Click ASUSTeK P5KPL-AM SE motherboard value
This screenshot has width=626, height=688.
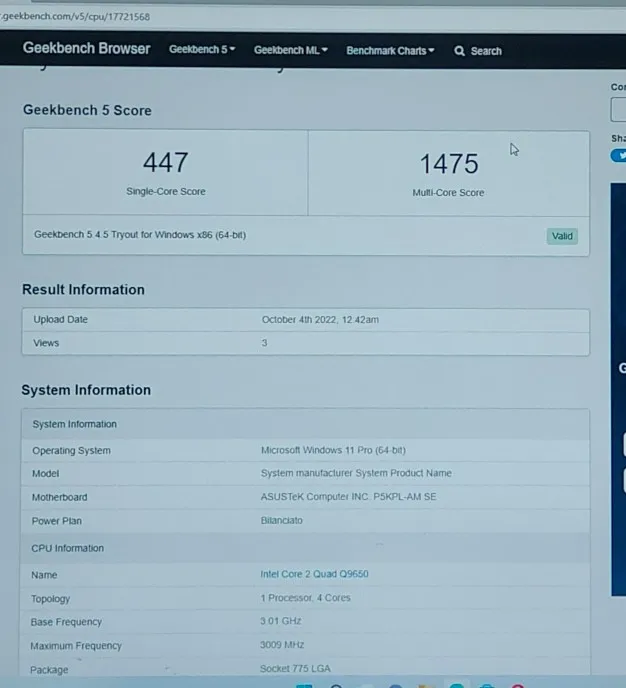[348, 497]
